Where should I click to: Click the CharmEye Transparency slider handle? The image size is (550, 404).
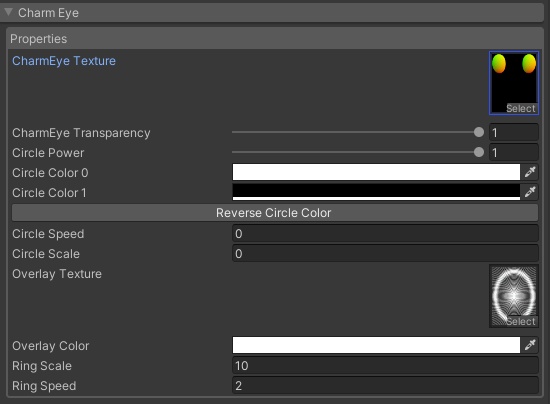click(x=478, y=132)
